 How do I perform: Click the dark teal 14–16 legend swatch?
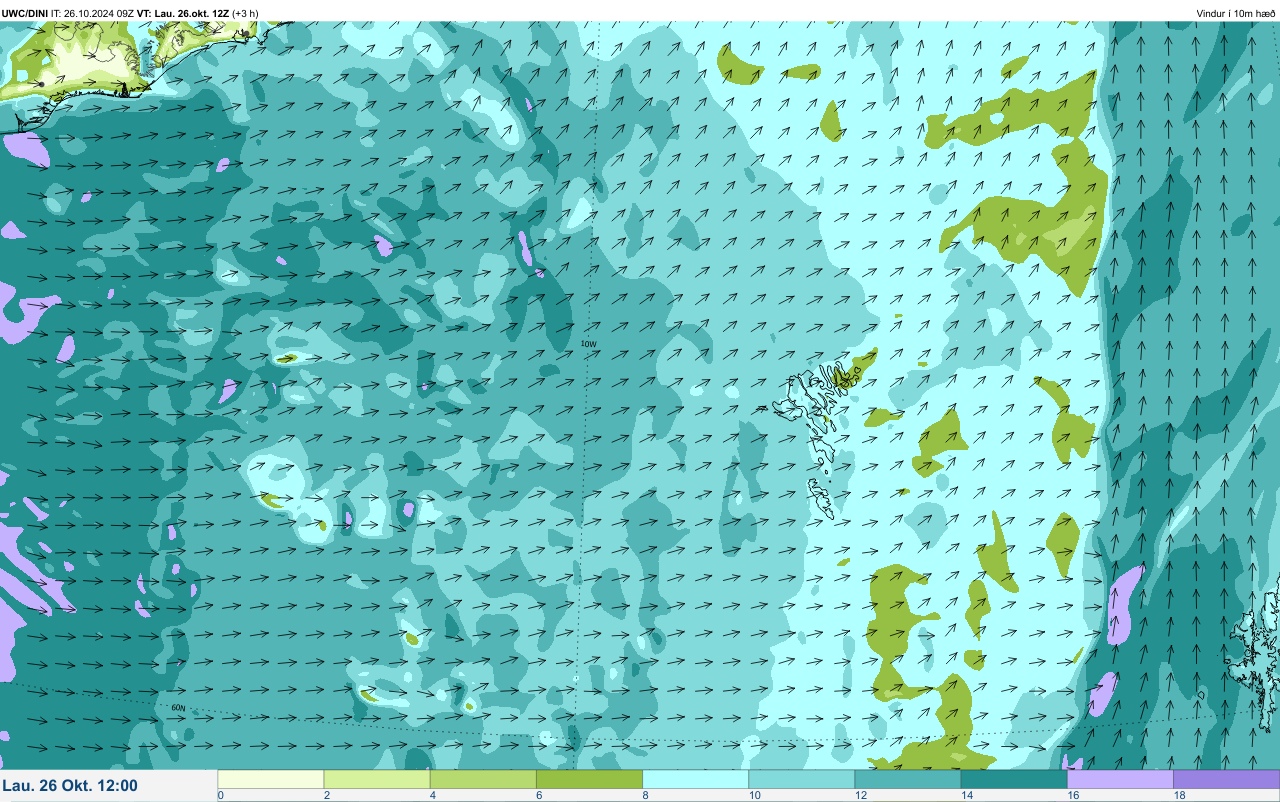coord(1013,779)
